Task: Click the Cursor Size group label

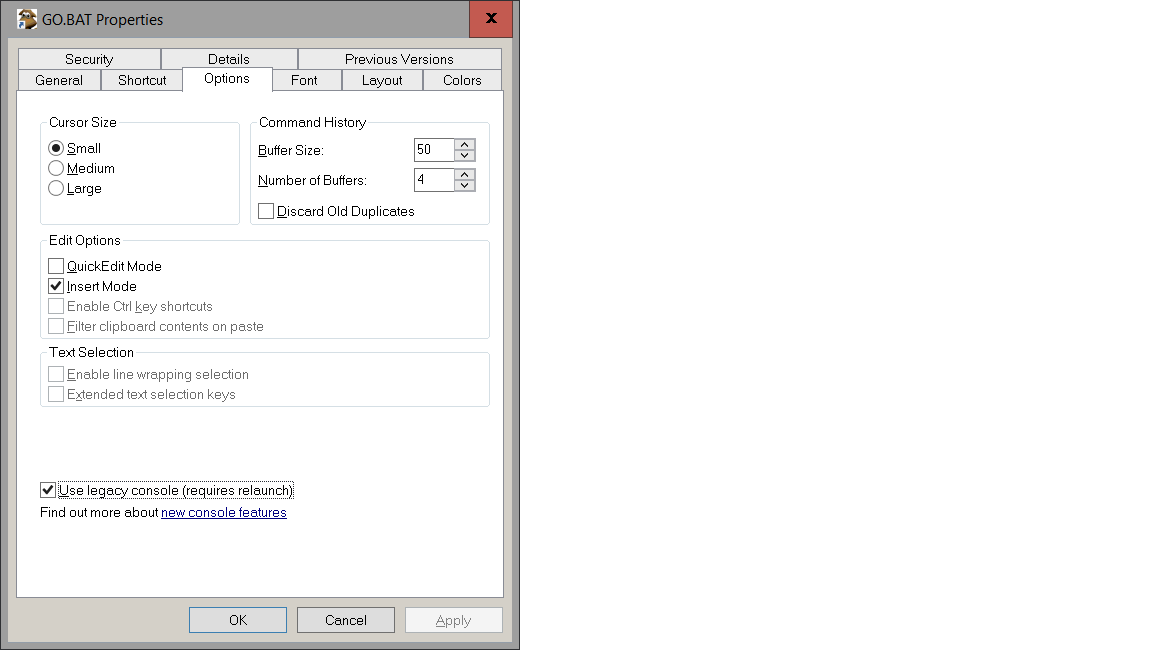Action: coord(83,123)
